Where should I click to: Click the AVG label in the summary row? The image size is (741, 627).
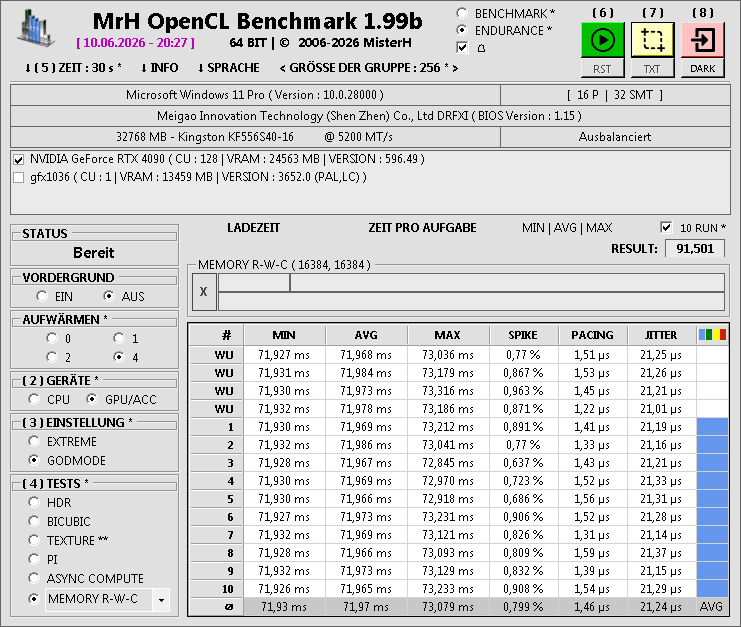tap(712, 607)
